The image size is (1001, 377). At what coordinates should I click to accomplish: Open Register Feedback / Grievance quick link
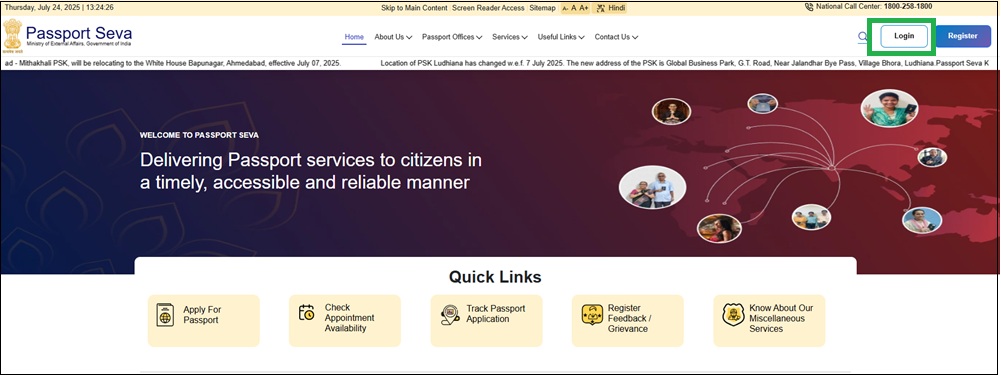tap(628, 320)
